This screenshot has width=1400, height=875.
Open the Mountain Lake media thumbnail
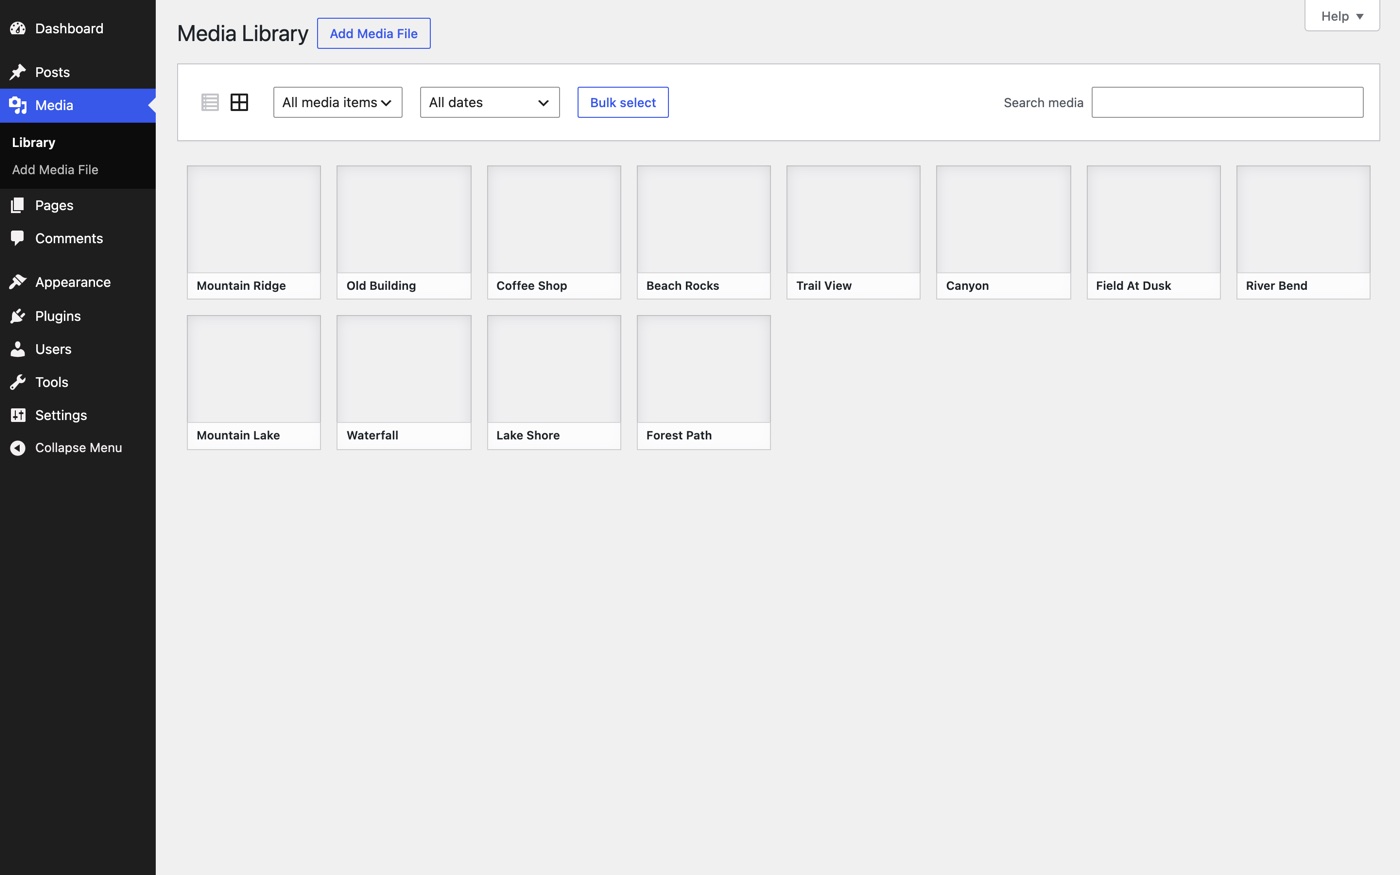click(x=254, y=382)
